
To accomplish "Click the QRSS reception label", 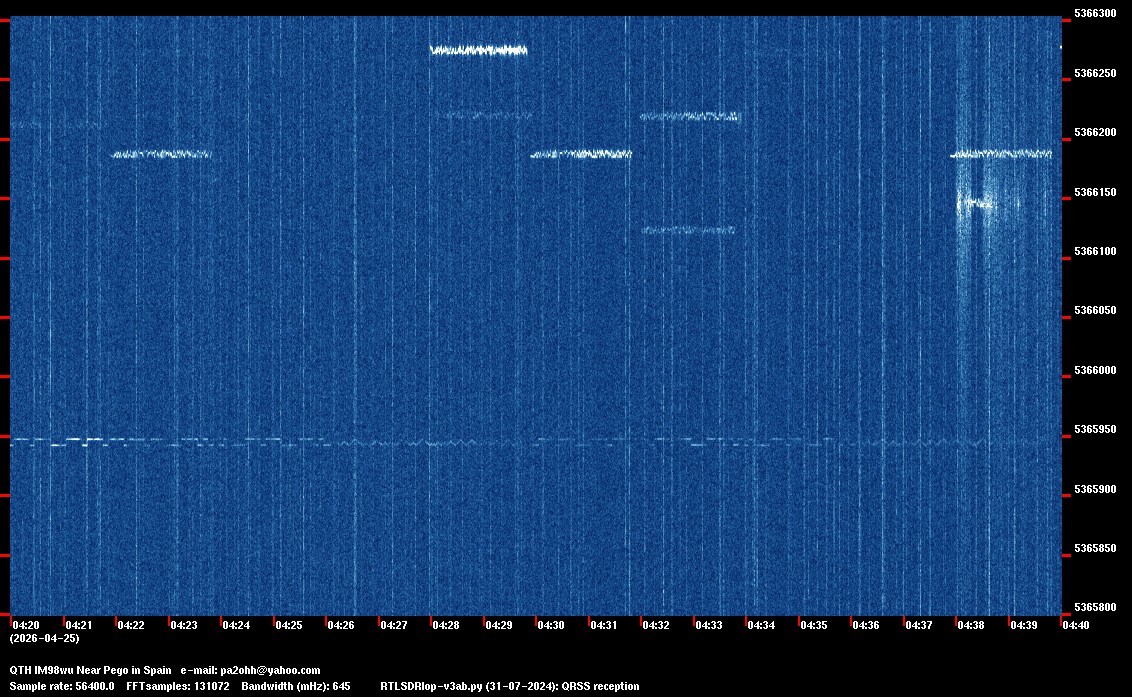I will coord(600,686).
